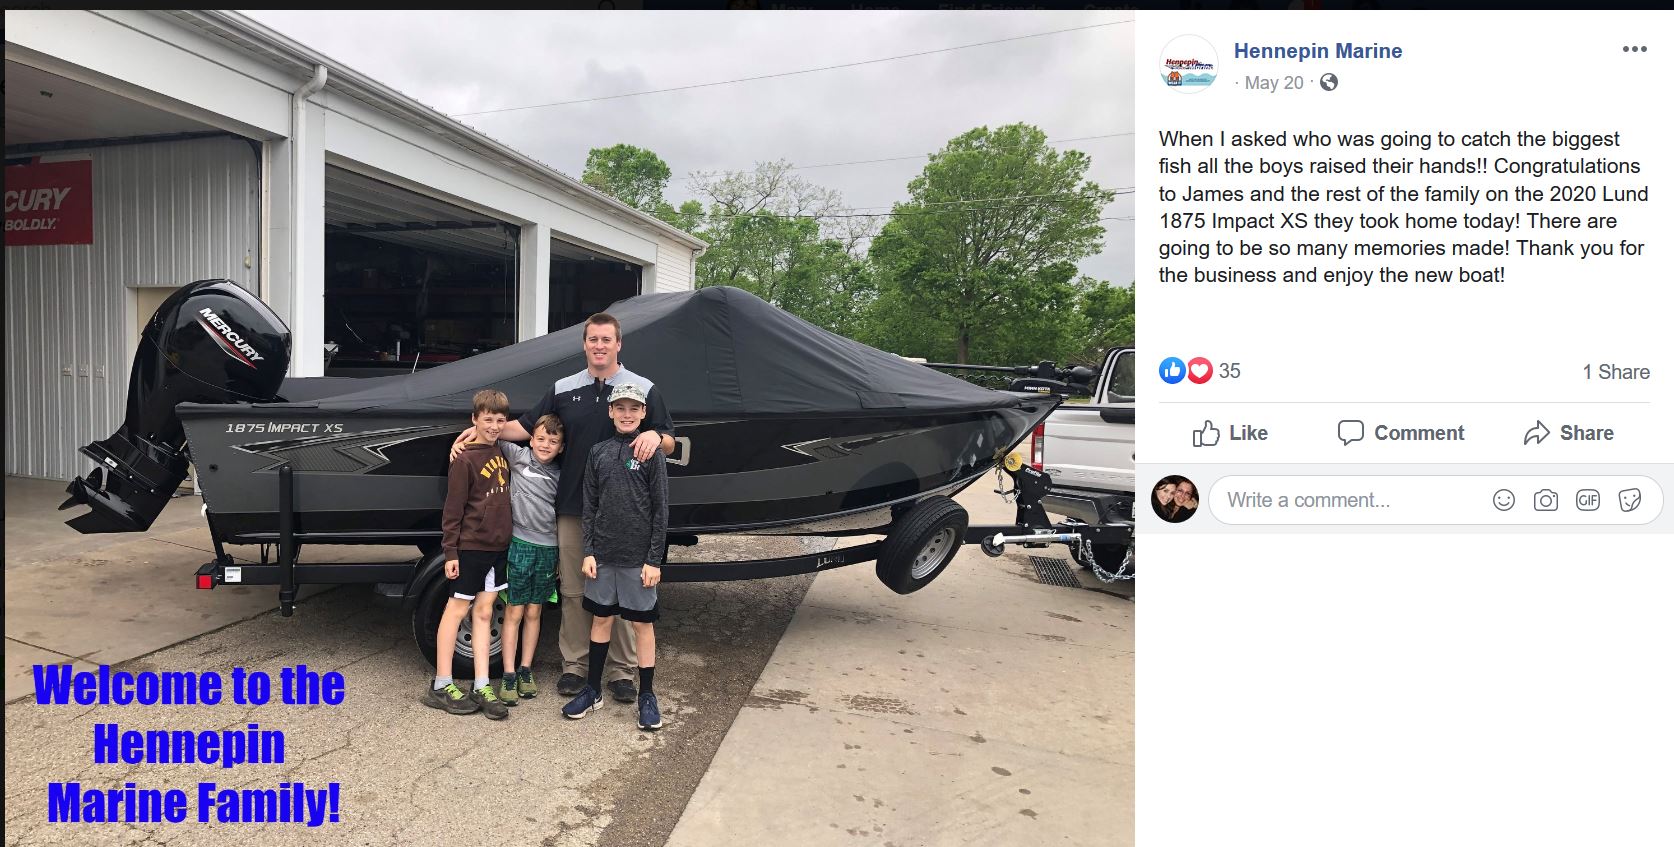This screenshot has width=1674, height=847.
Task: Click the Share button
Action: pyautogui.click(x=1568, y=433)
